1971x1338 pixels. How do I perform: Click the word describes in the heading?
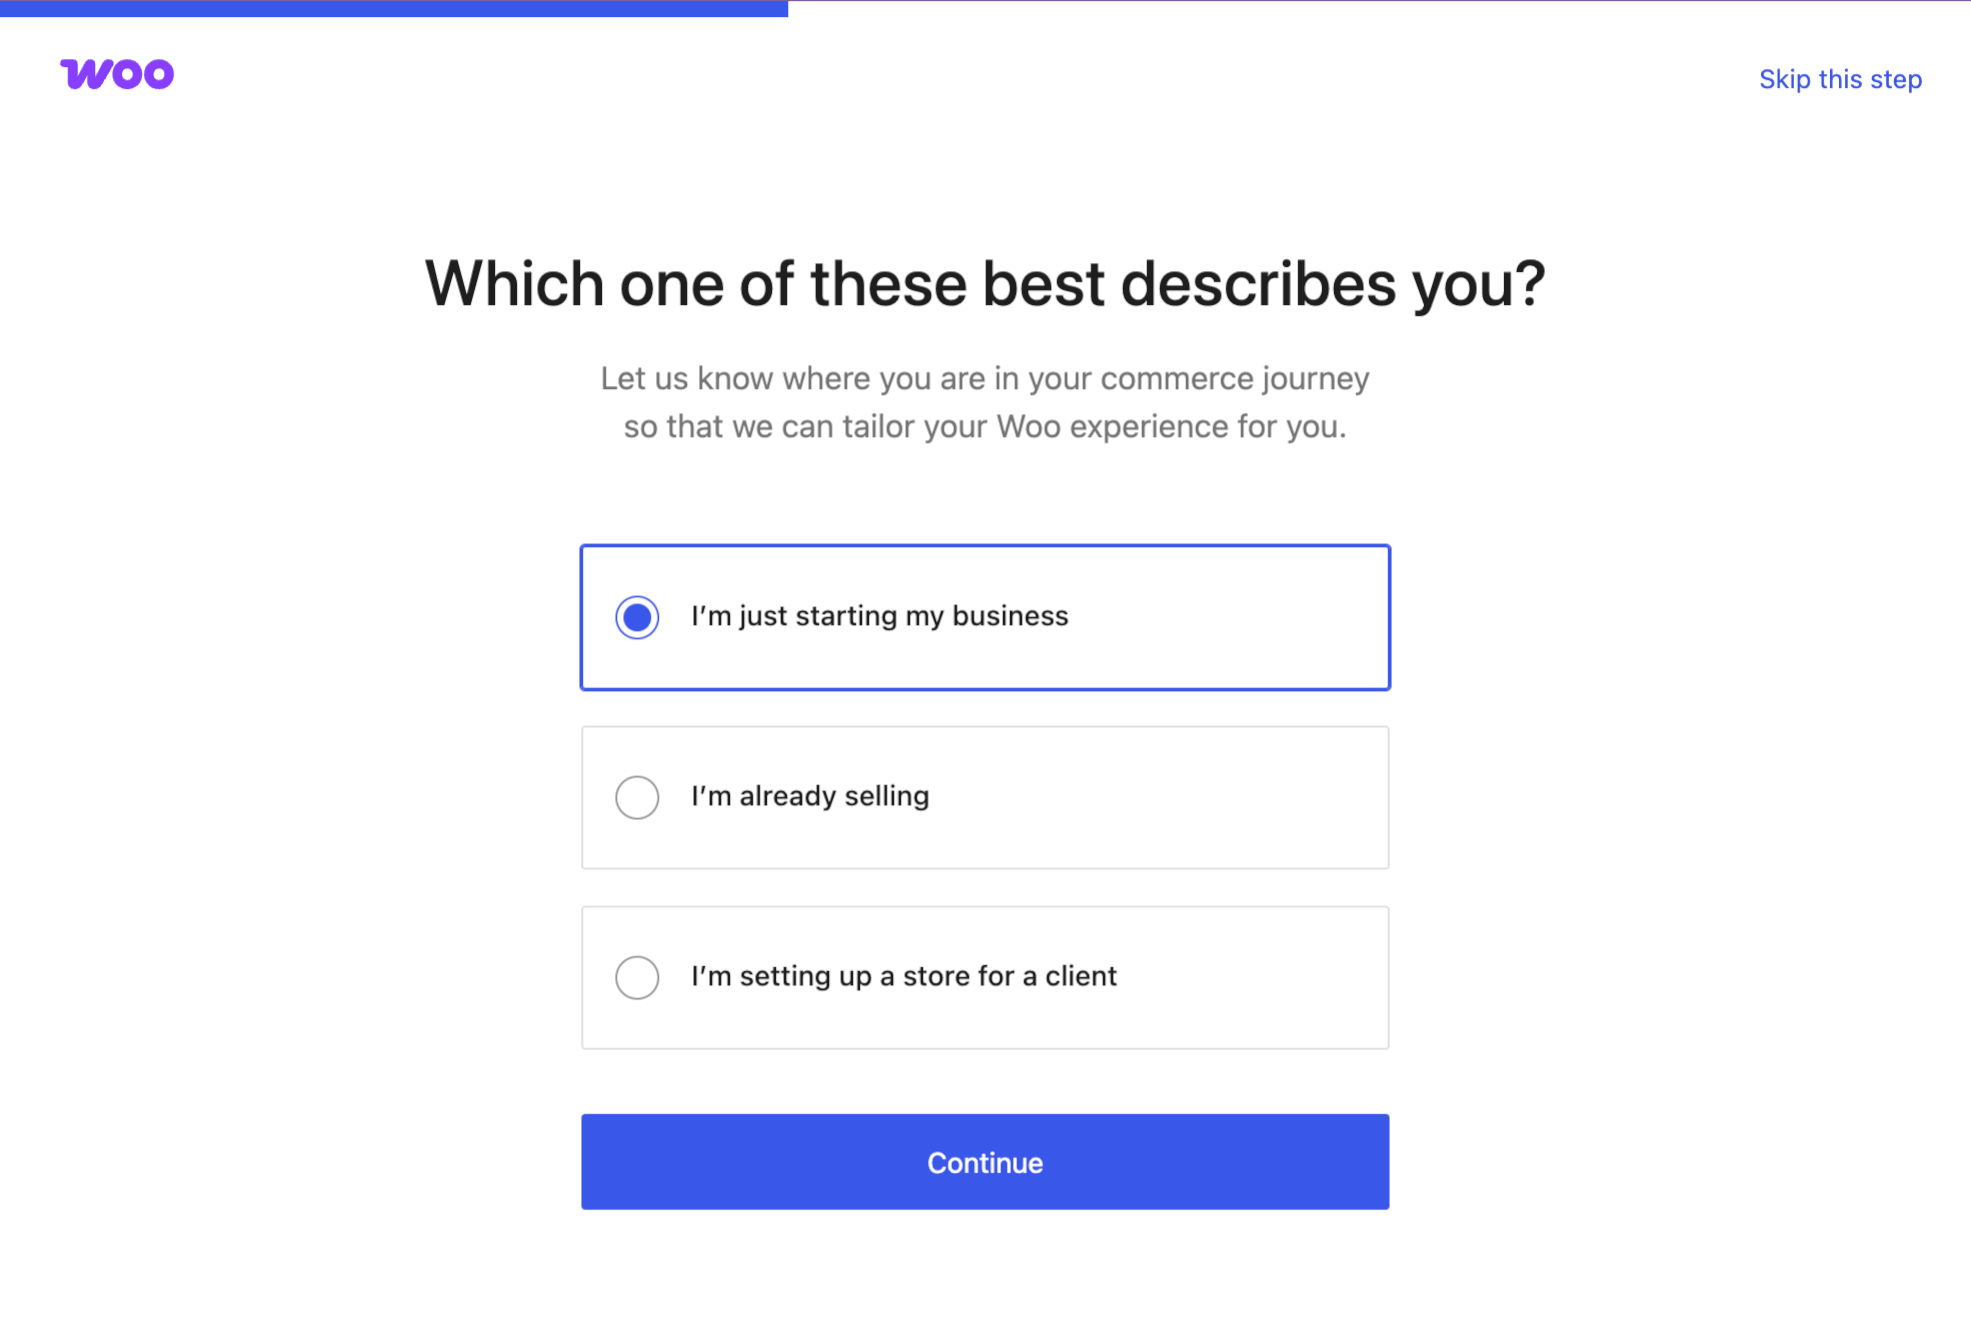point(1257,284)
